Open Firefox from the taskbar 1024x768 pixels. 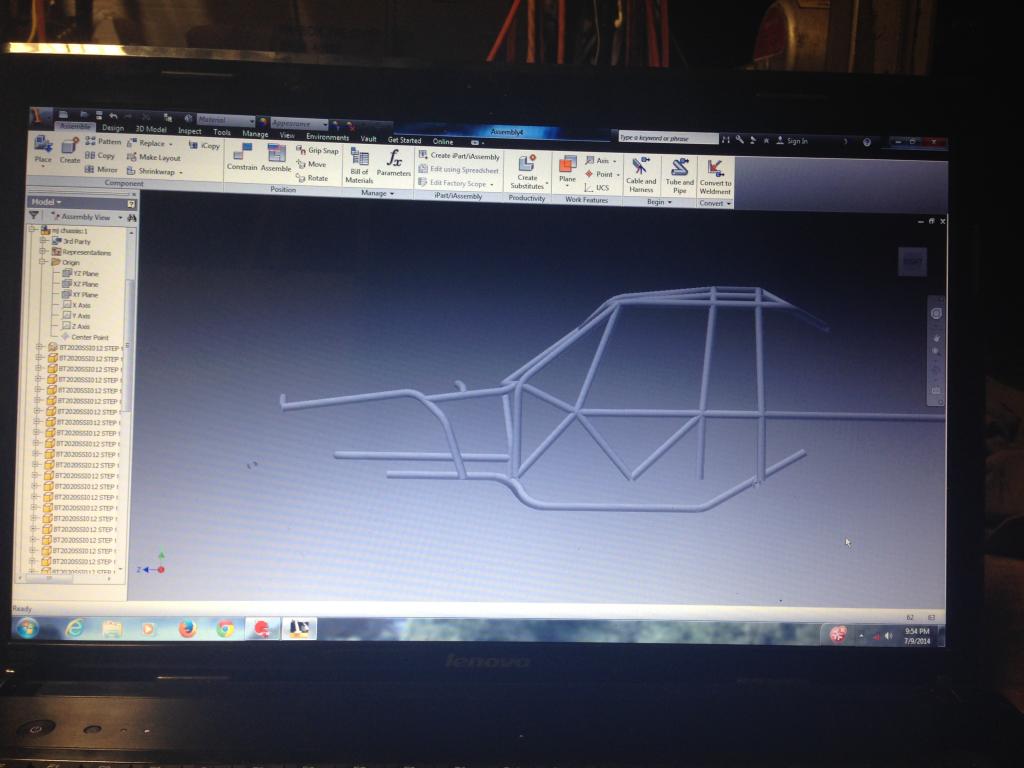tap(187, 628)
